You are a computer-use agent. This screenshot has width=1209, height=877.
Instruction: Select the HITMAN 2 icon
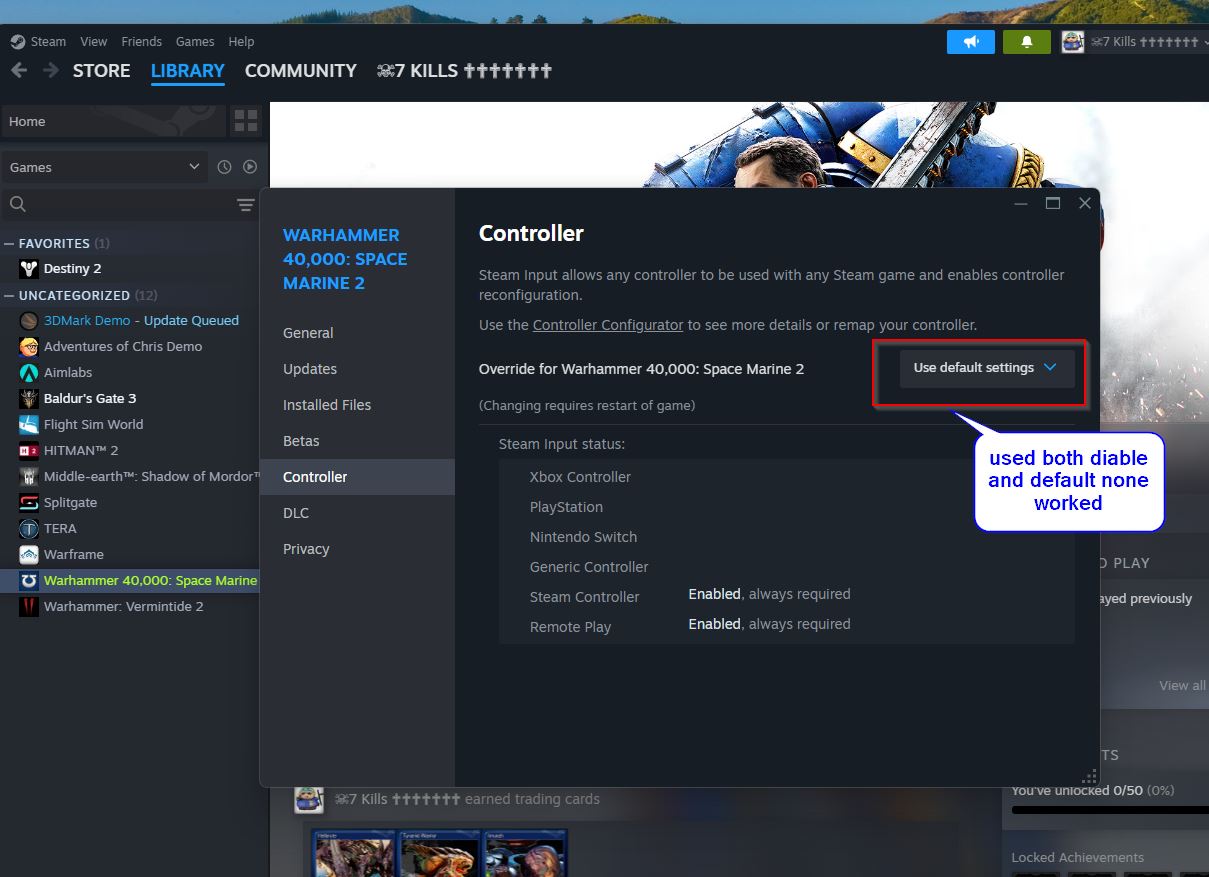pyautogui.click(x=28, y=451)
